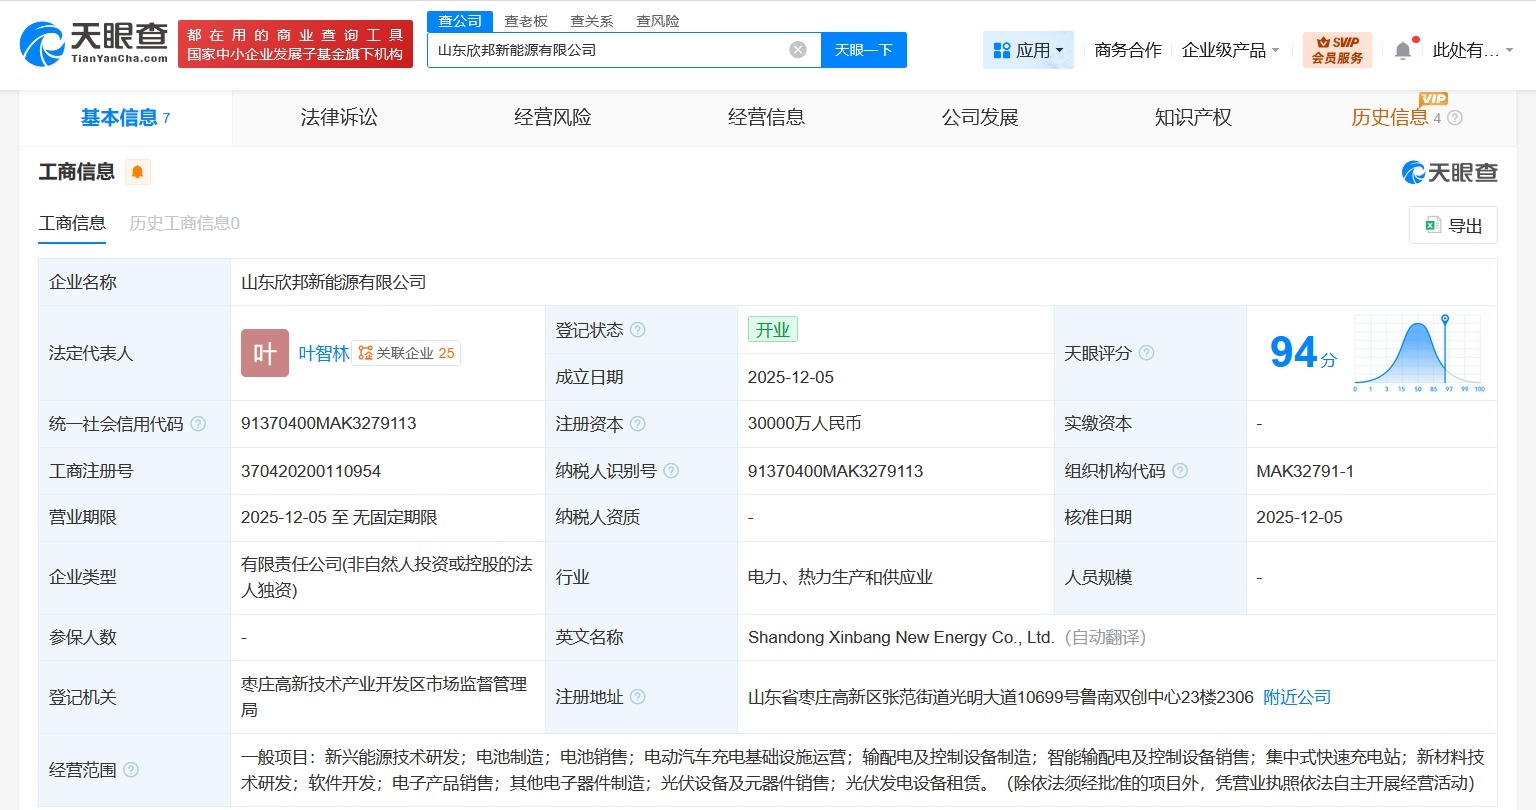Click the 天眼一下 search button
This screenshot has height=810, width=1536.
864,49
